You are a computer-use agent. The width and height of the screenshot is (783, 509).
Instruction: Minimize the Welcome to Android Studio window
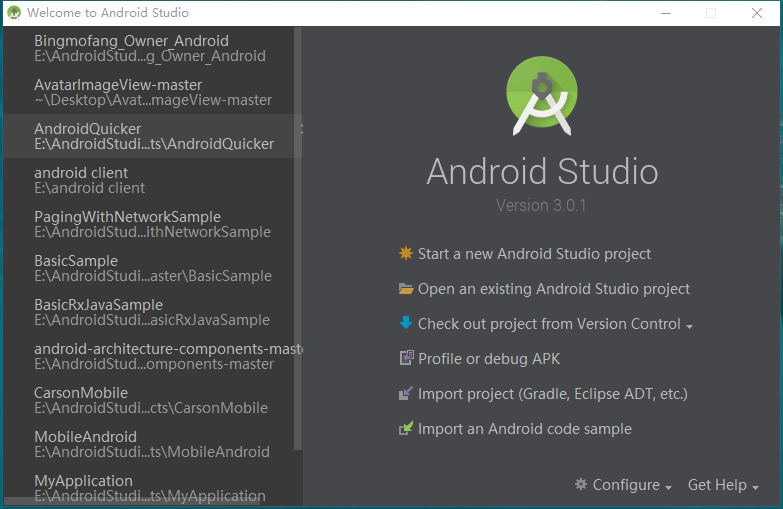pos(666,13)
